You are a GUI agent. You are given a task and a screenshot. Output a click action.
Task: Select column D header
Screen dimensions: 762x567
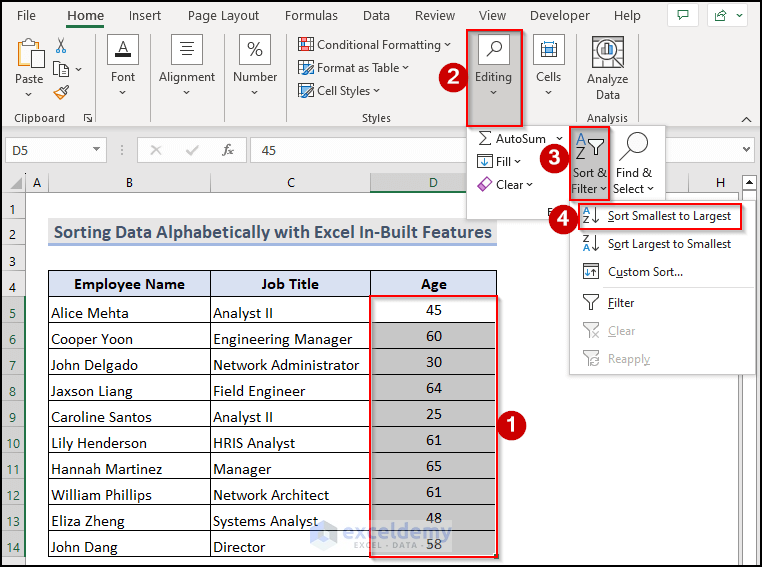(433, 182)
